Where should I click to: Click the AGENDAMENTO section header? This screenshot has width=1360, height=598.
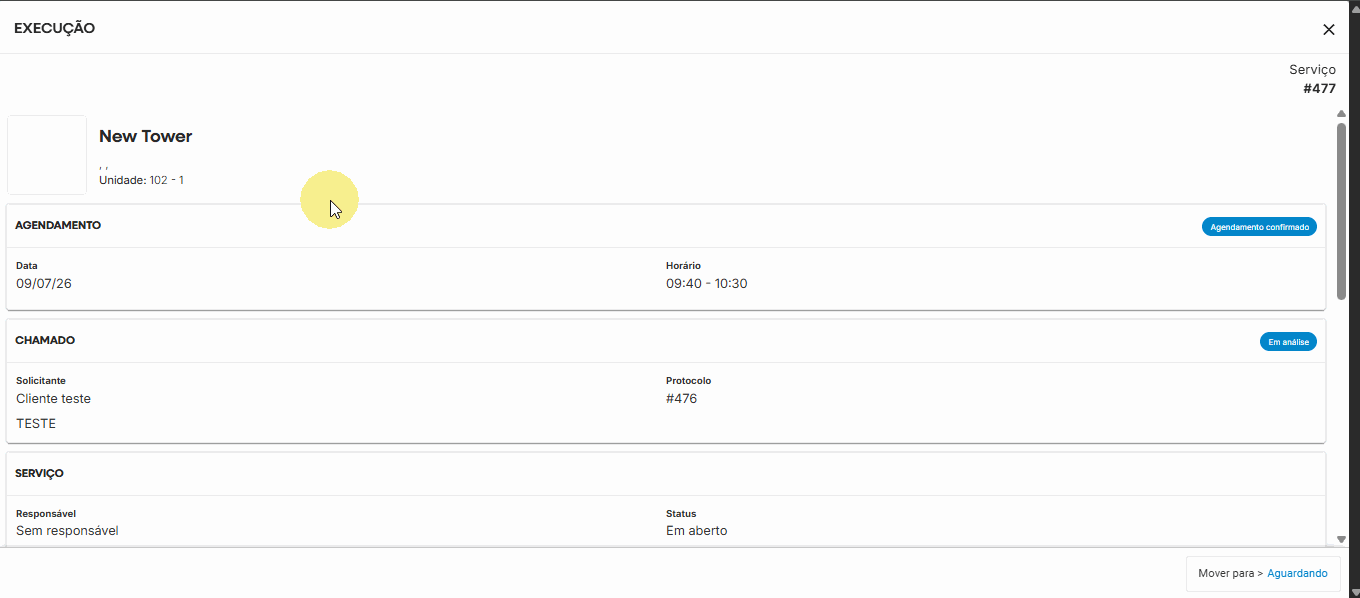point(58,226)
